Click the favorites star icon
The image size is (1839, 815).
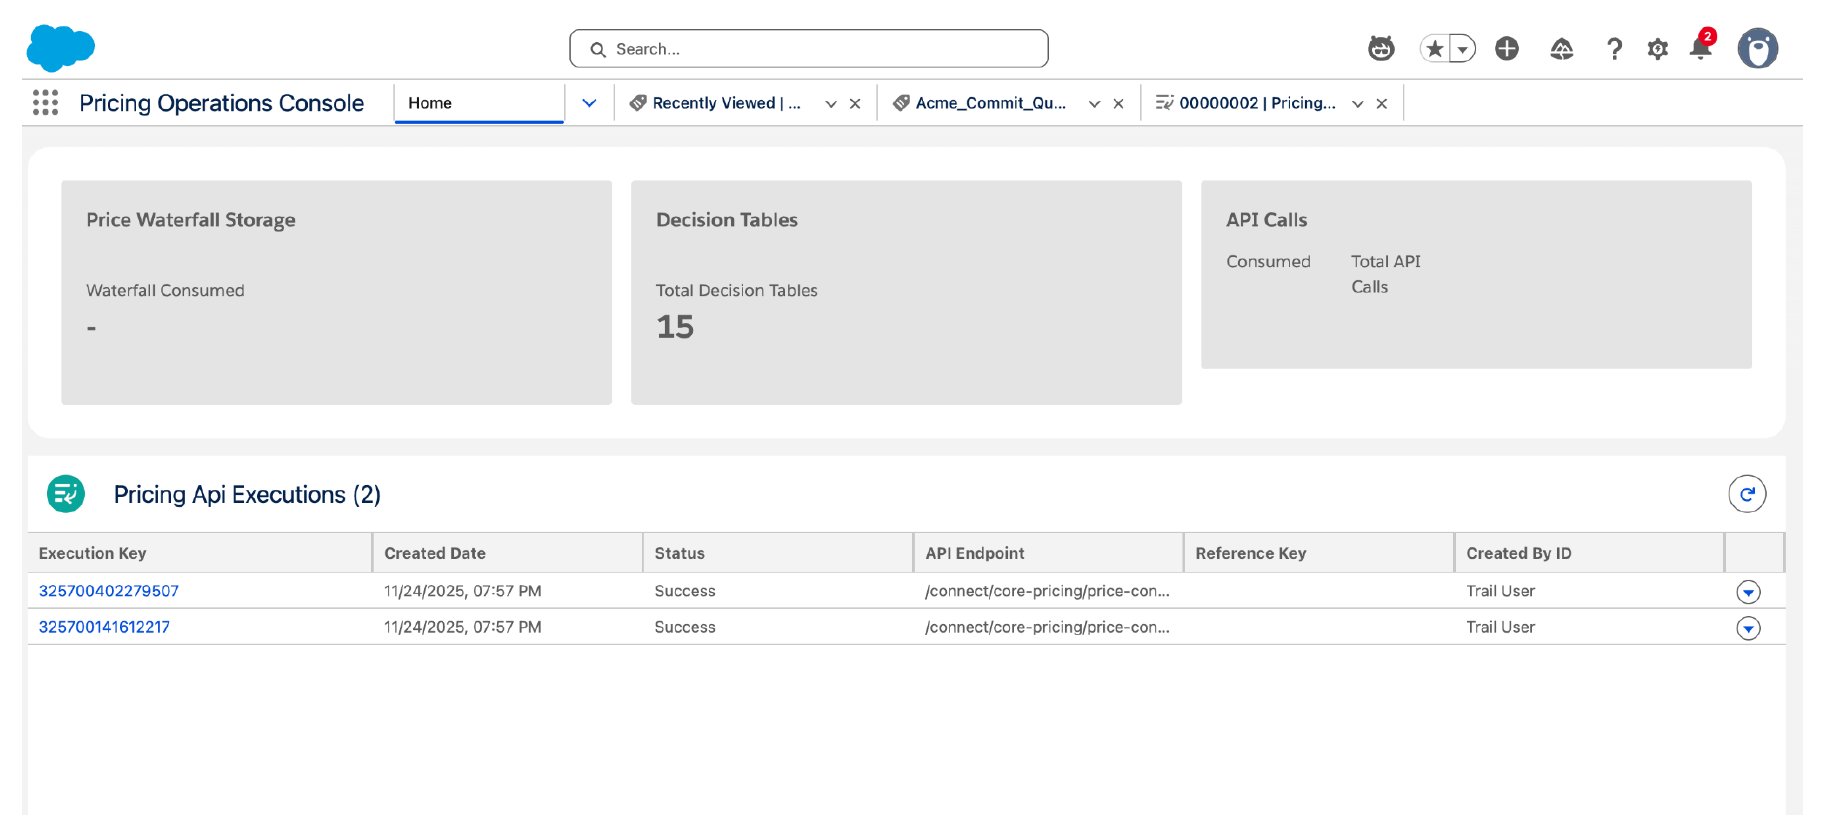(1435, 48)
